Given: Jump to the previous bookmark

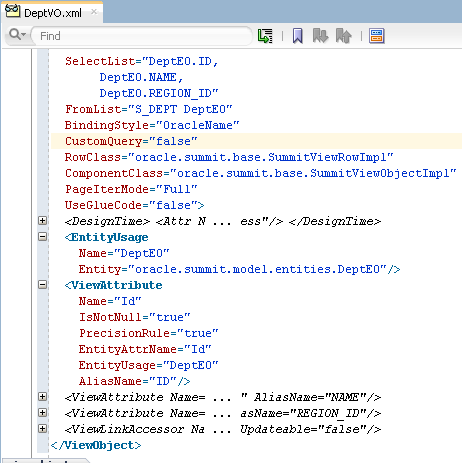Looking at the screenshot, I should 344,36.
